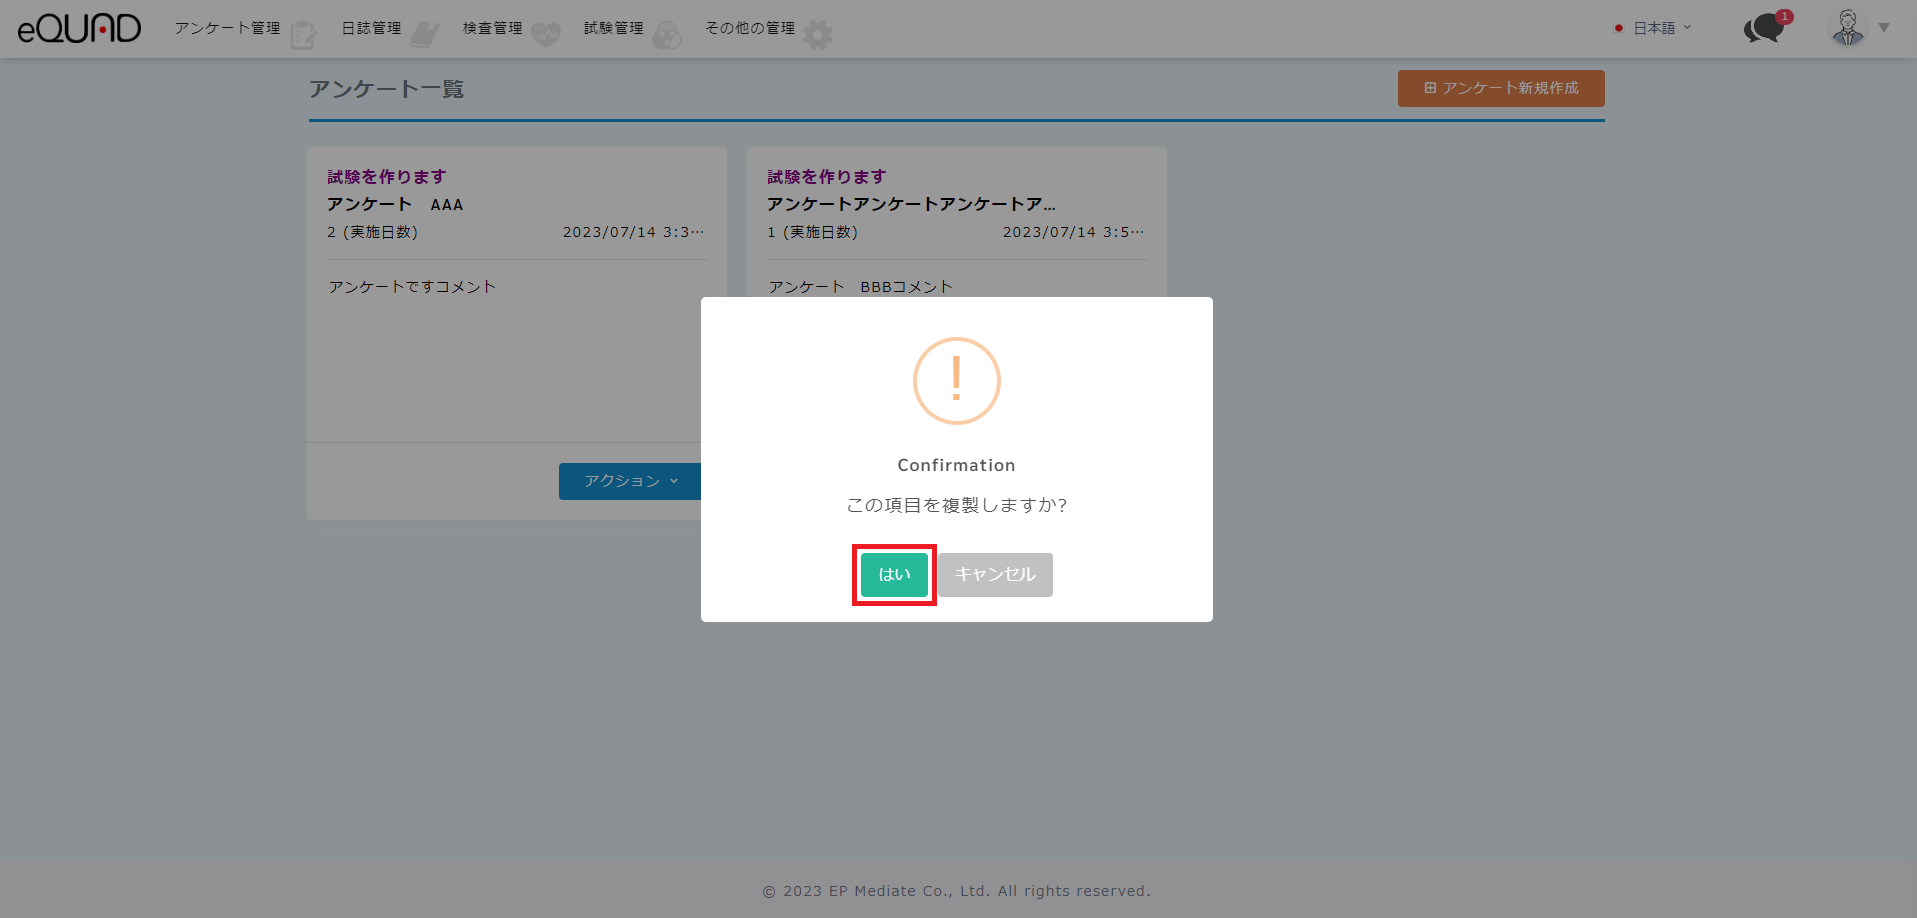Open 試験を作ります link on the AAA card
1917x918 pixels.
386,177
